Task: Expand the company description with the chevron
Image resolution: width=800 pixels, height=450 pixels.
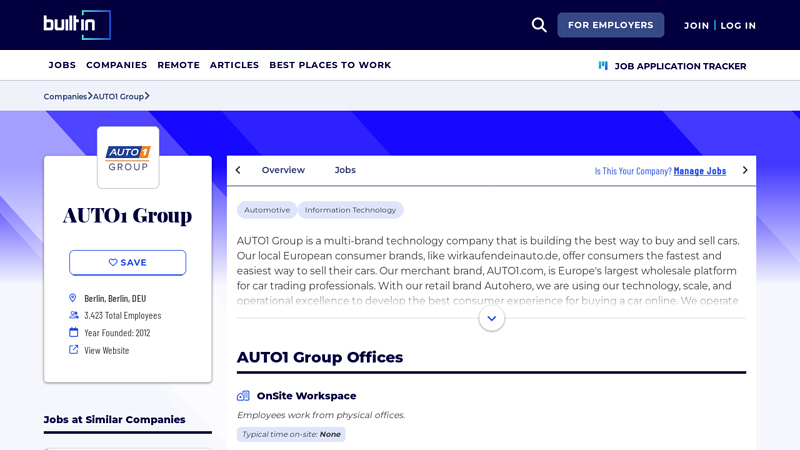Action: (491, 318)
